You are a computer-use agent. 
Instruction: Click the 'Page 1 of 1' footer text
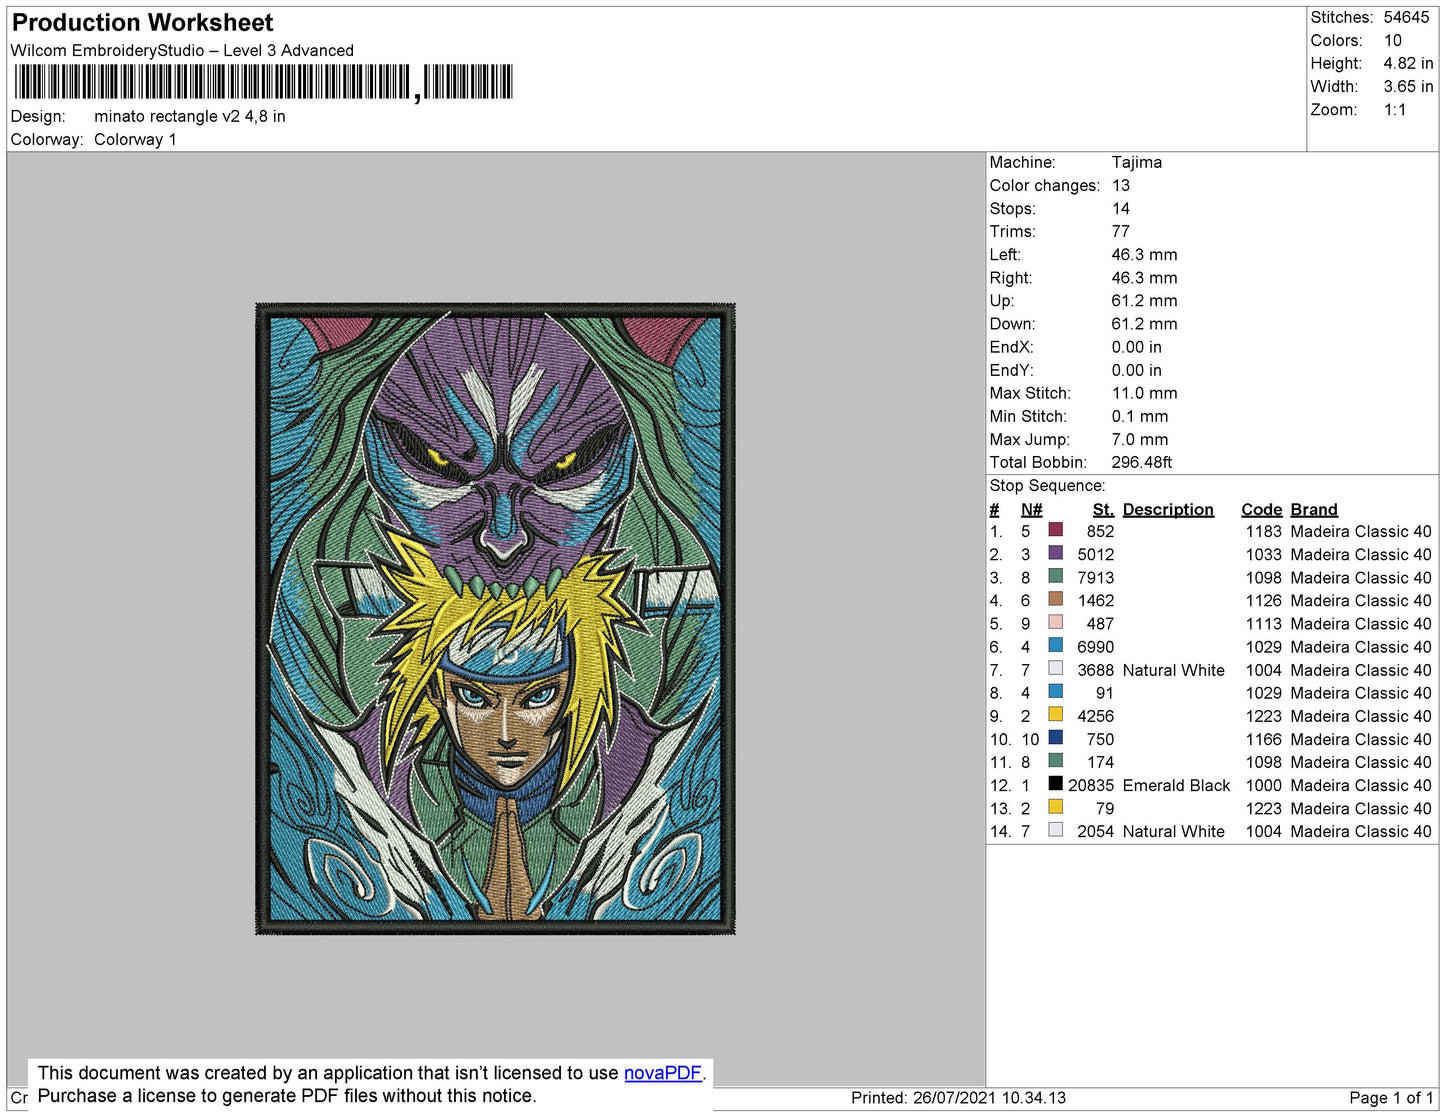tap(1391, 1098)
